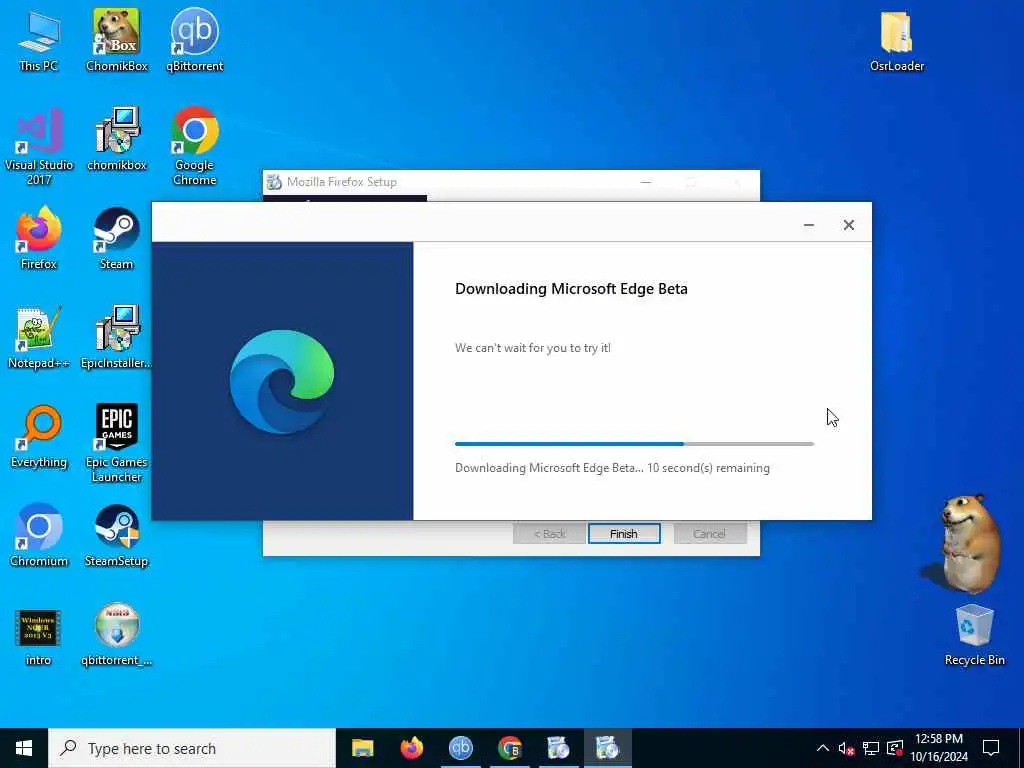Open the Everything search desktop shortcut

tap(39, 436)
